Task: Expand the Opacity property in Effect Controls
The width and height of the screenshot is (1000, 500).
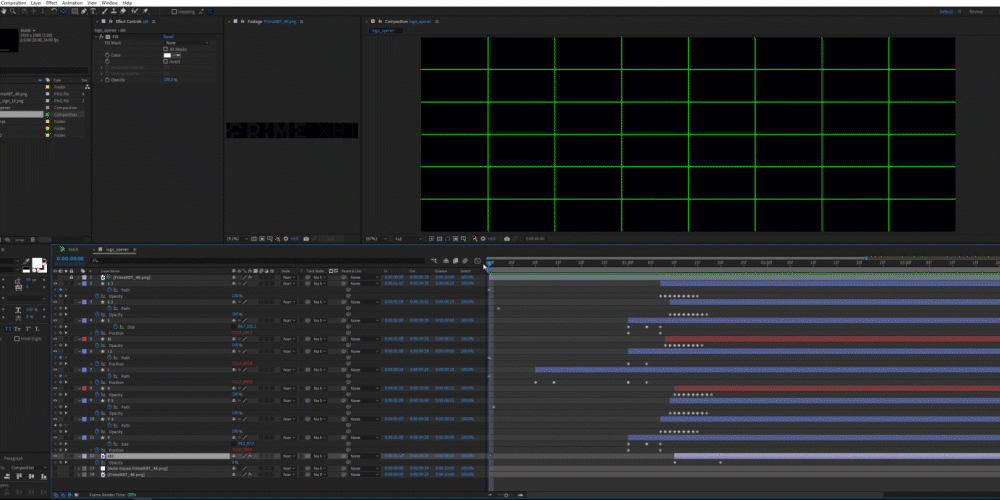Action: point(101,79)
